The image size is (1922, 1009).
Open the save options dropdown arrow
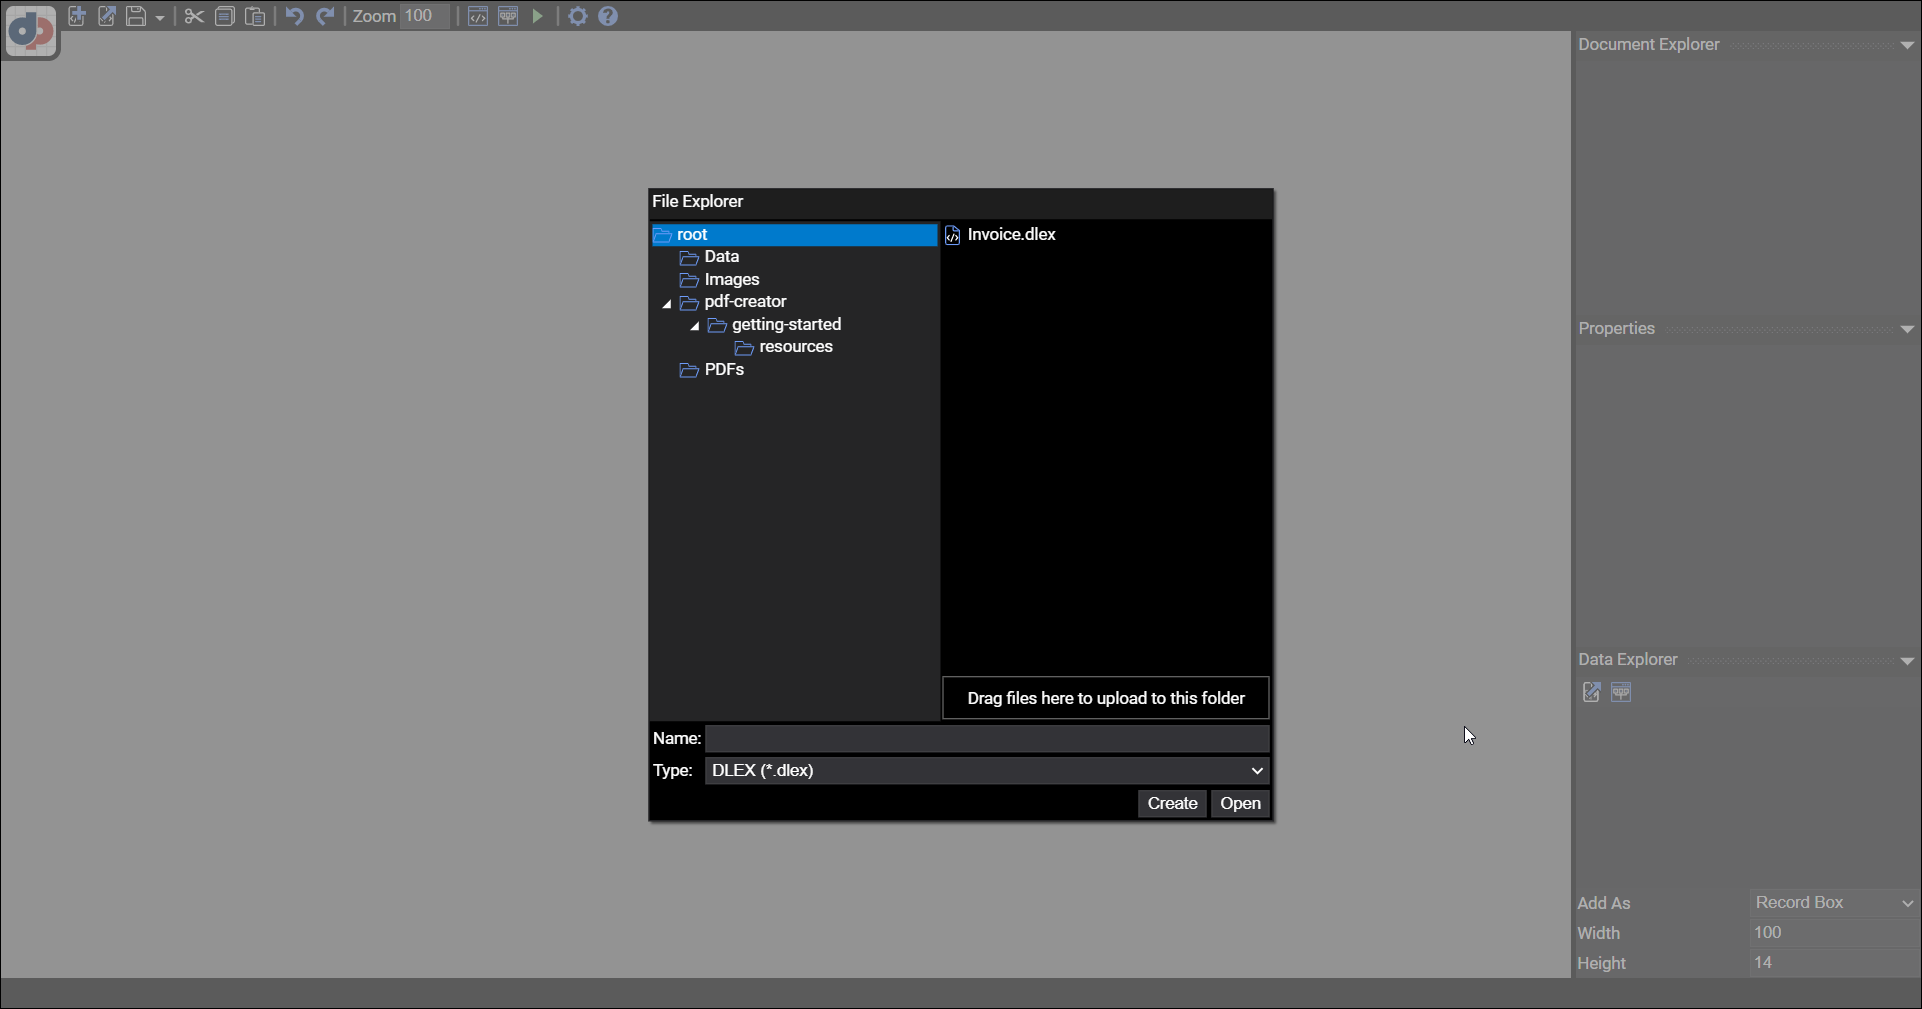(160, 18)
